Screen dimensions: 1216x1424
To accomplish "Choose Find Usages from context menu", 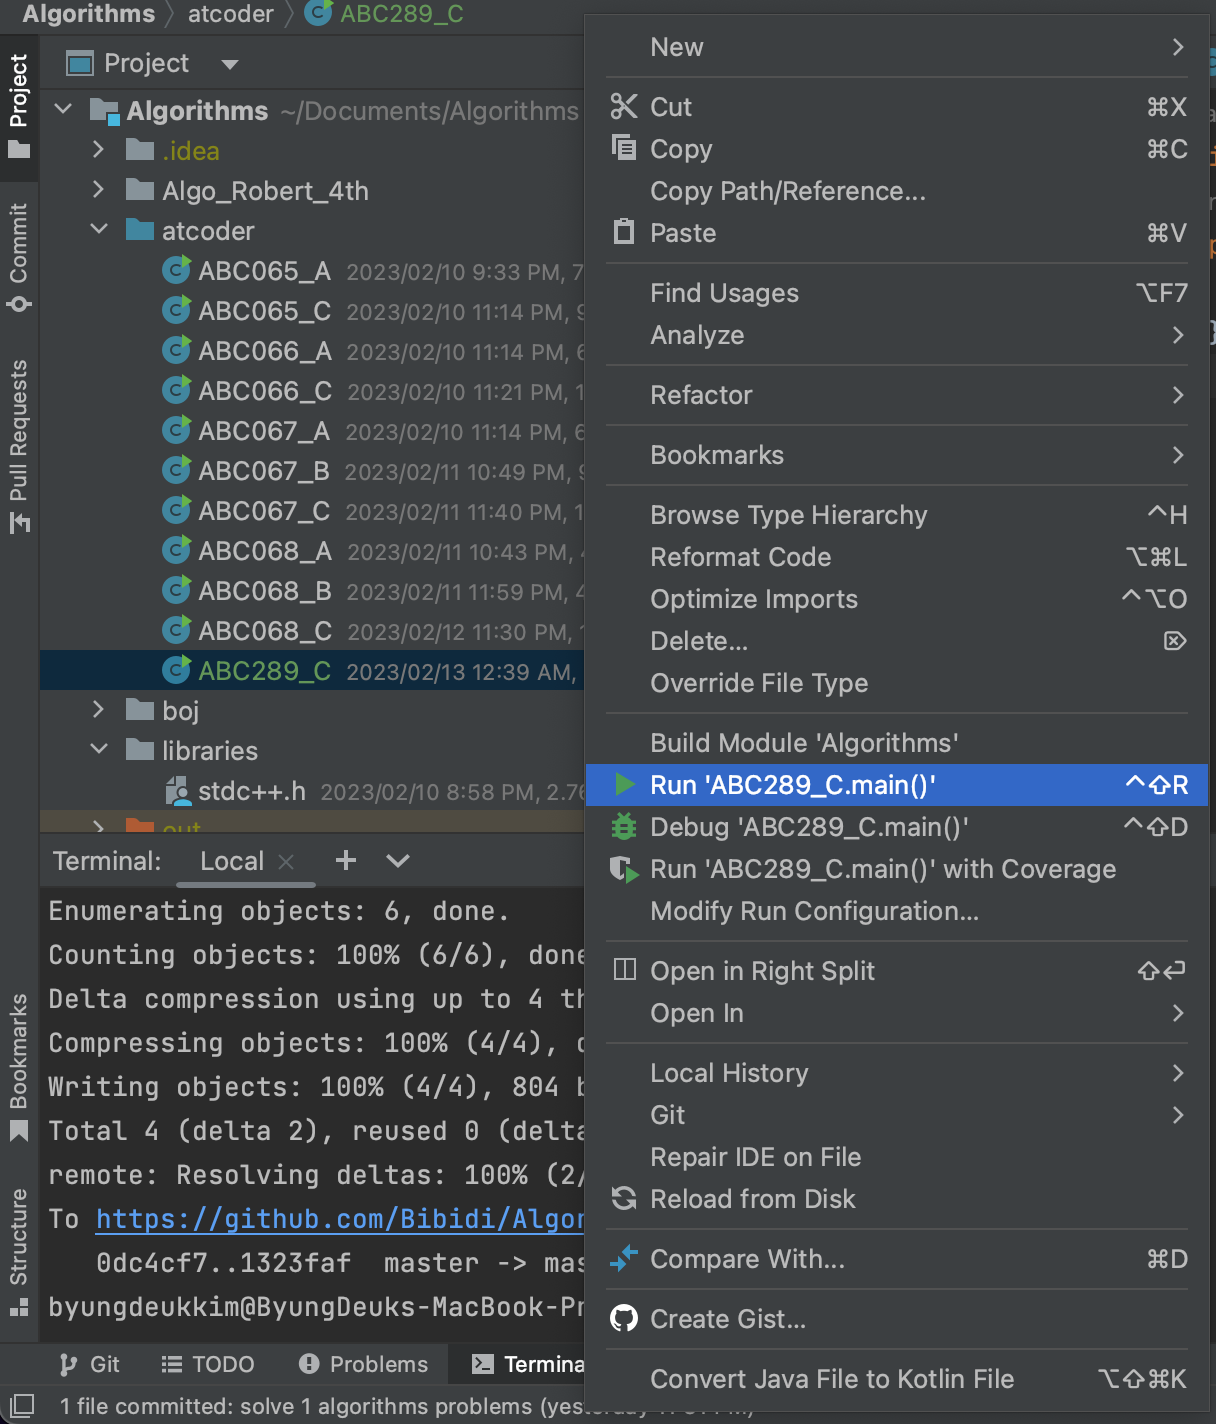I will click(x=896, y=293).
